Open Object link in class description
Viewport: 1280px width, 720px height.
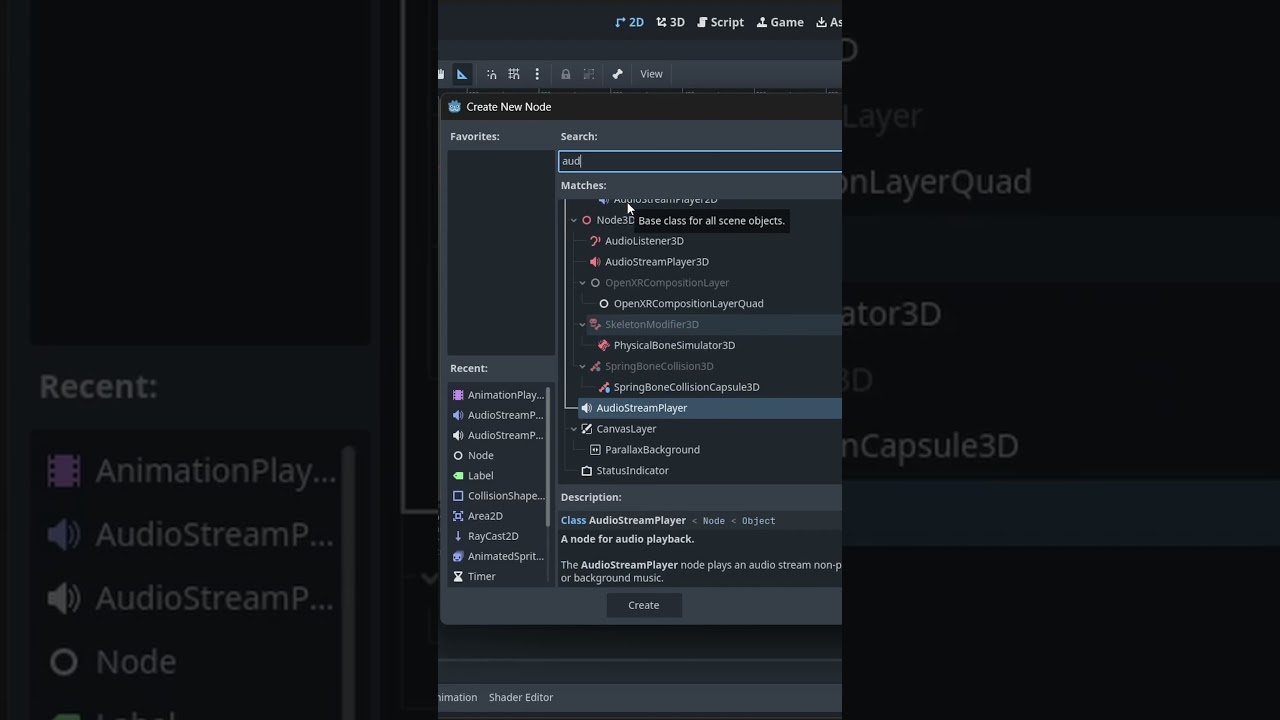click(x=758, y=521)
